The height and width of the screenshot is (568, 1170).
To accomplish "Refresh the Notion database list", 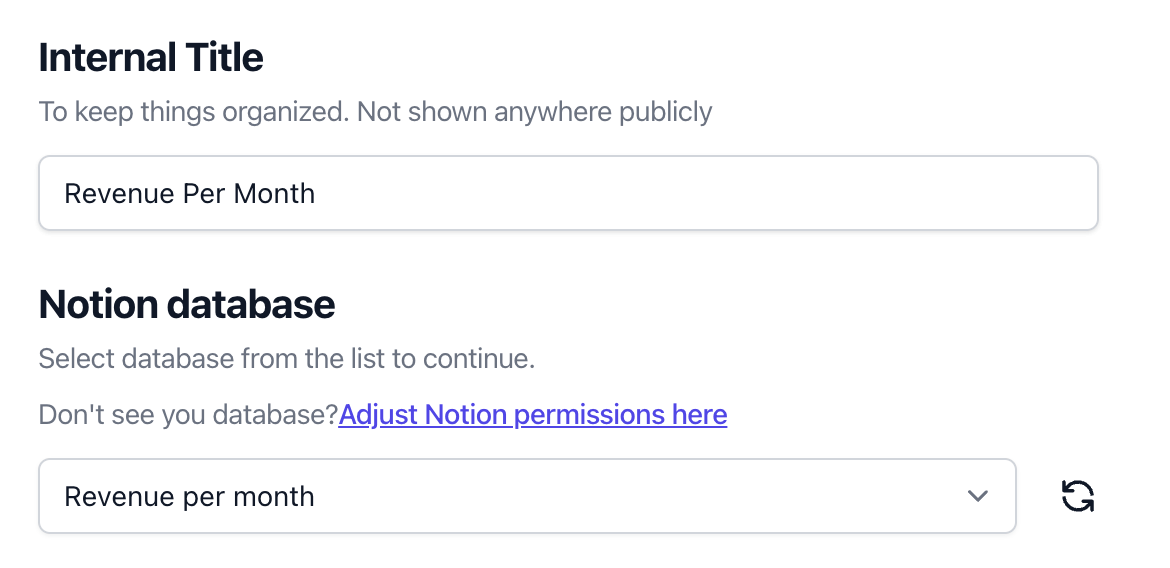I will click(1077, 496).
